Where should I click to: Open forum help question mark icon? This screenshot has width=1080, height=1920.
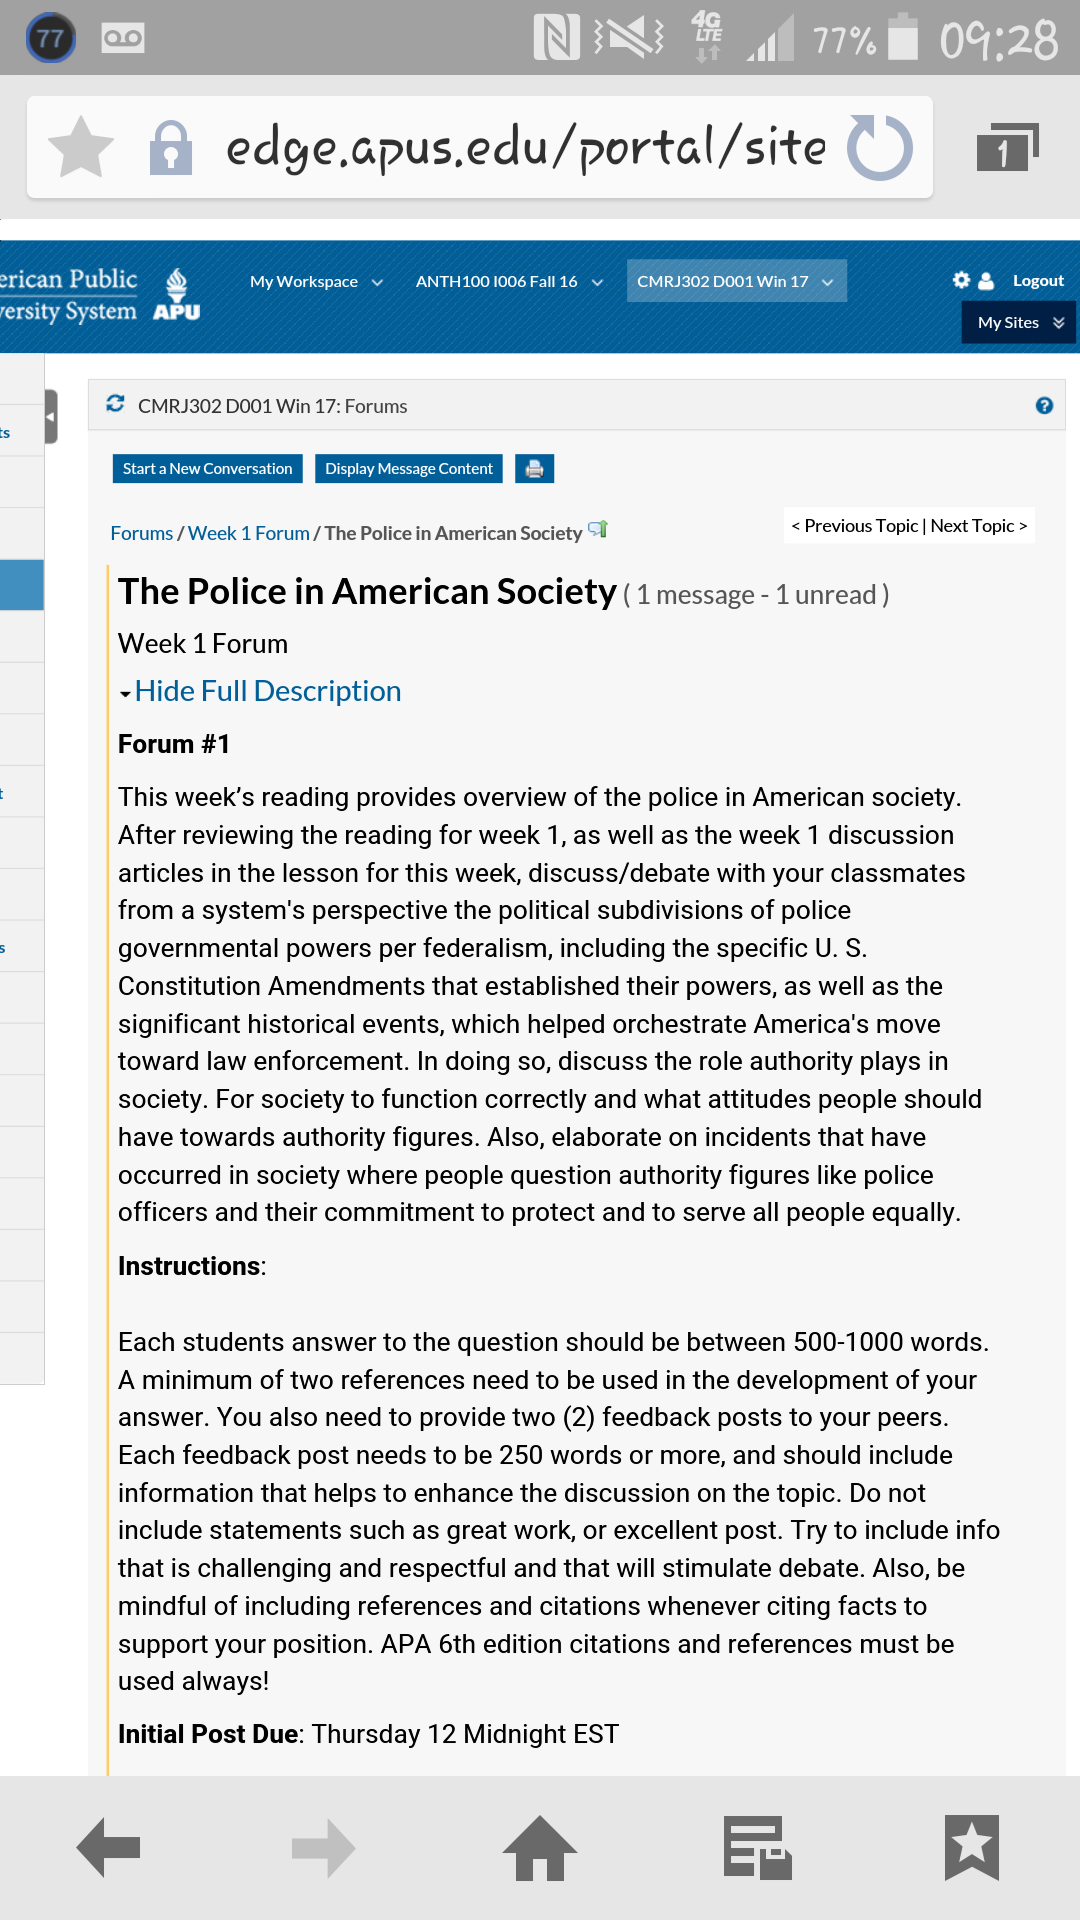1044,405
